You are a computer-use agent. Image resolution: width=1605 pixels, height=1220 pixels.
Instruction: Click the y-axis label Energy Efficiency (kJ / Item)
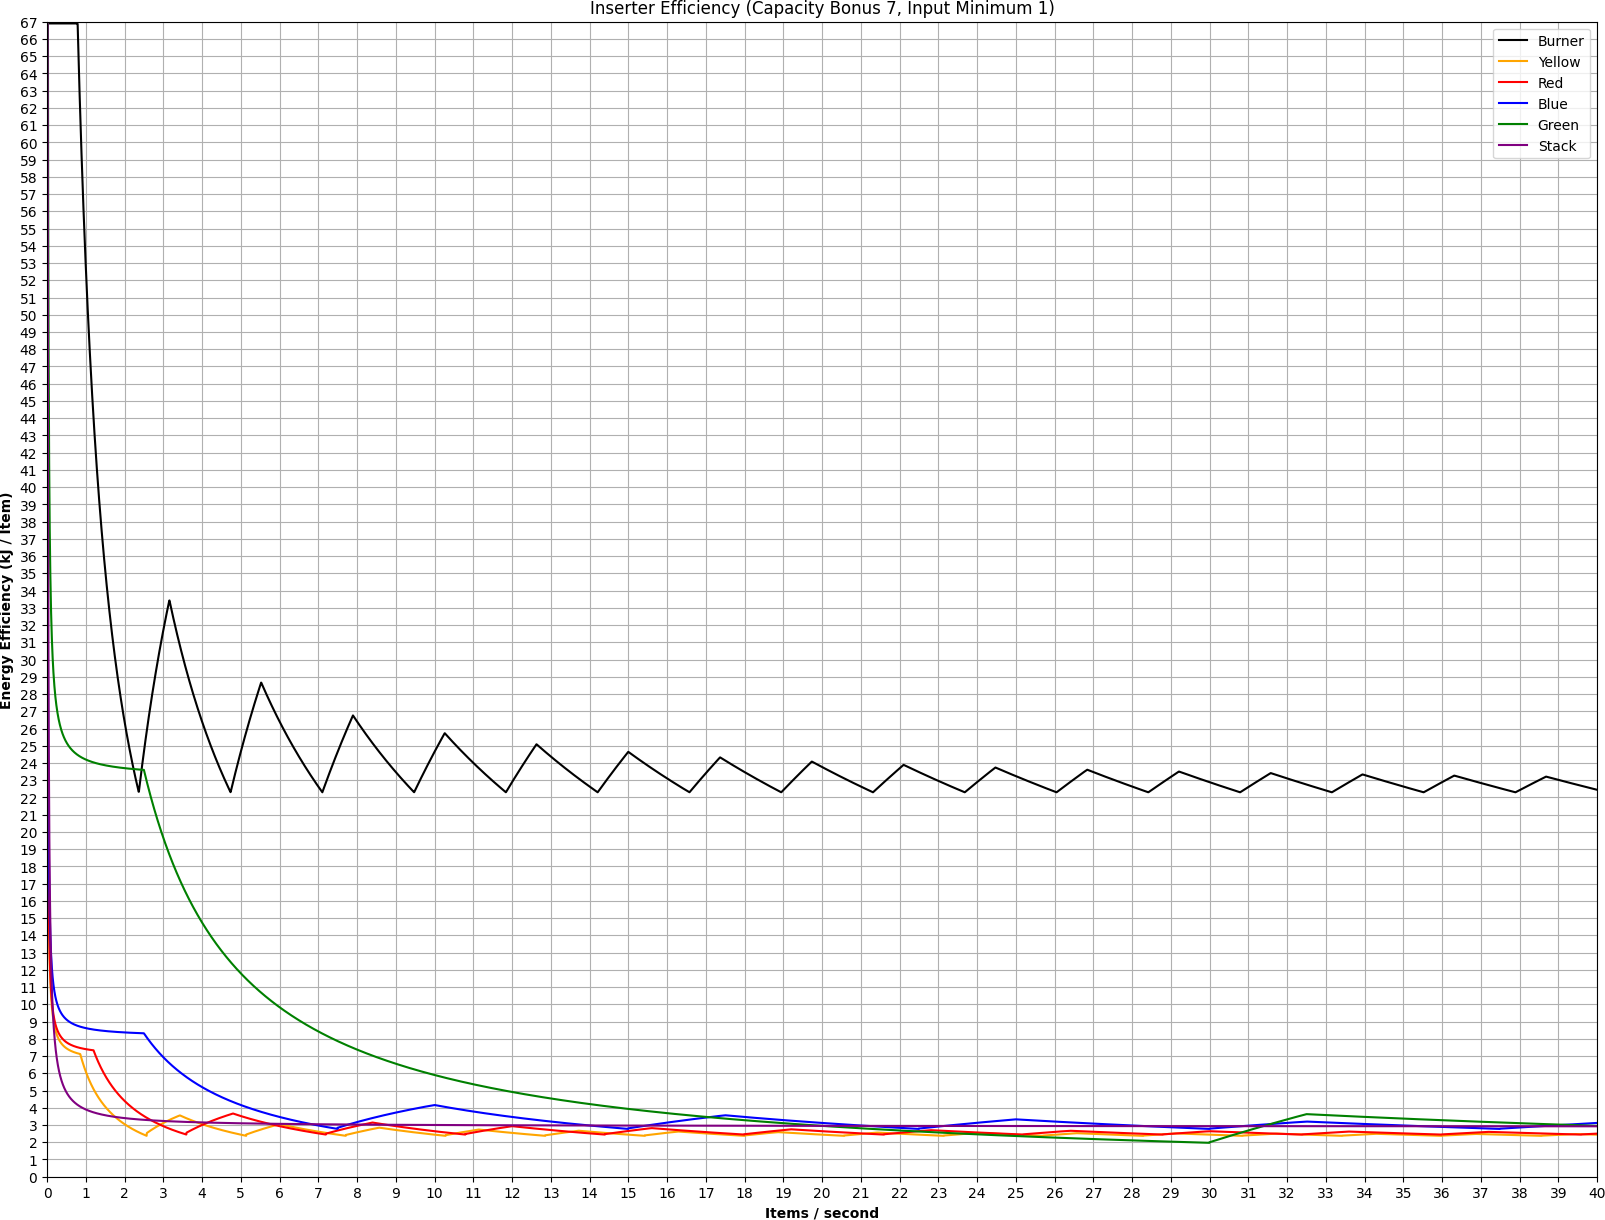pyautogui.click(x=7, y=600)
